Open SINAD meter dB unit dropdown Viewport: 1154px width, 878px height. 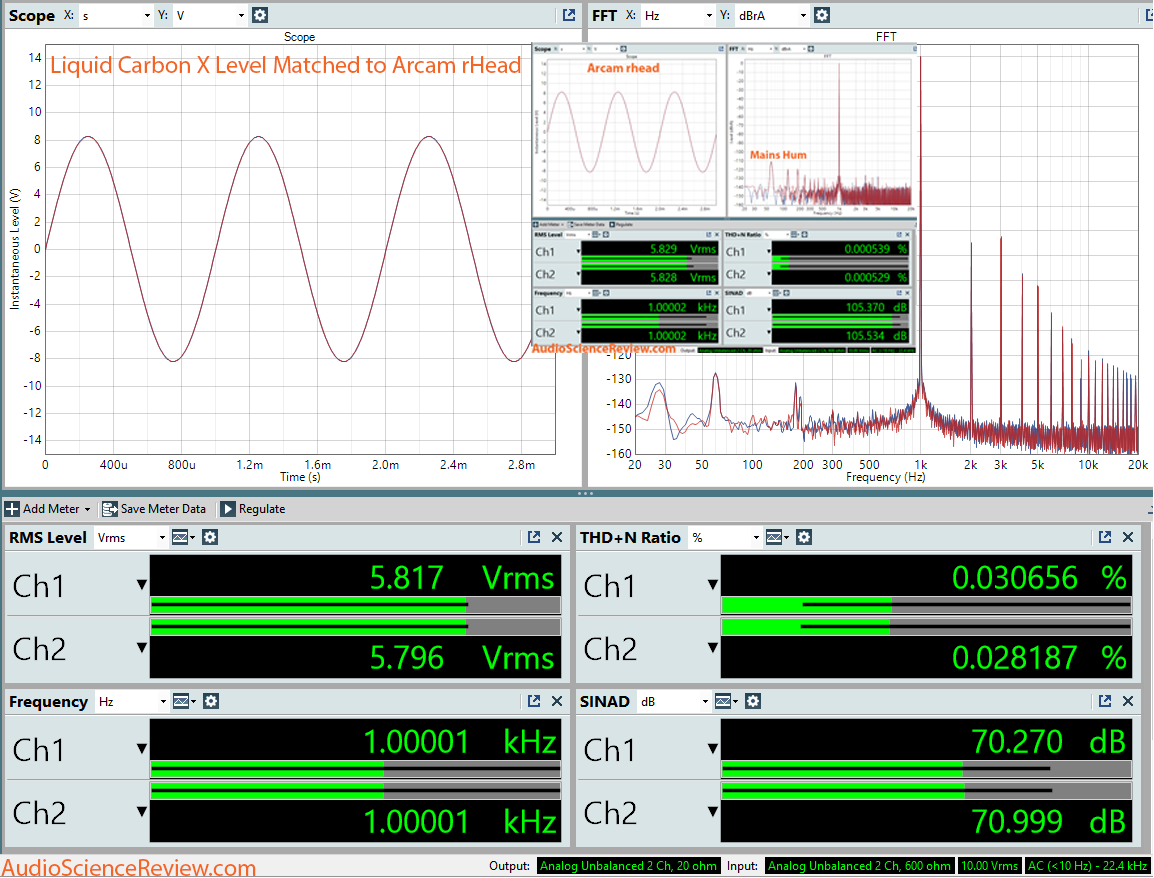[x=674, y=701]
